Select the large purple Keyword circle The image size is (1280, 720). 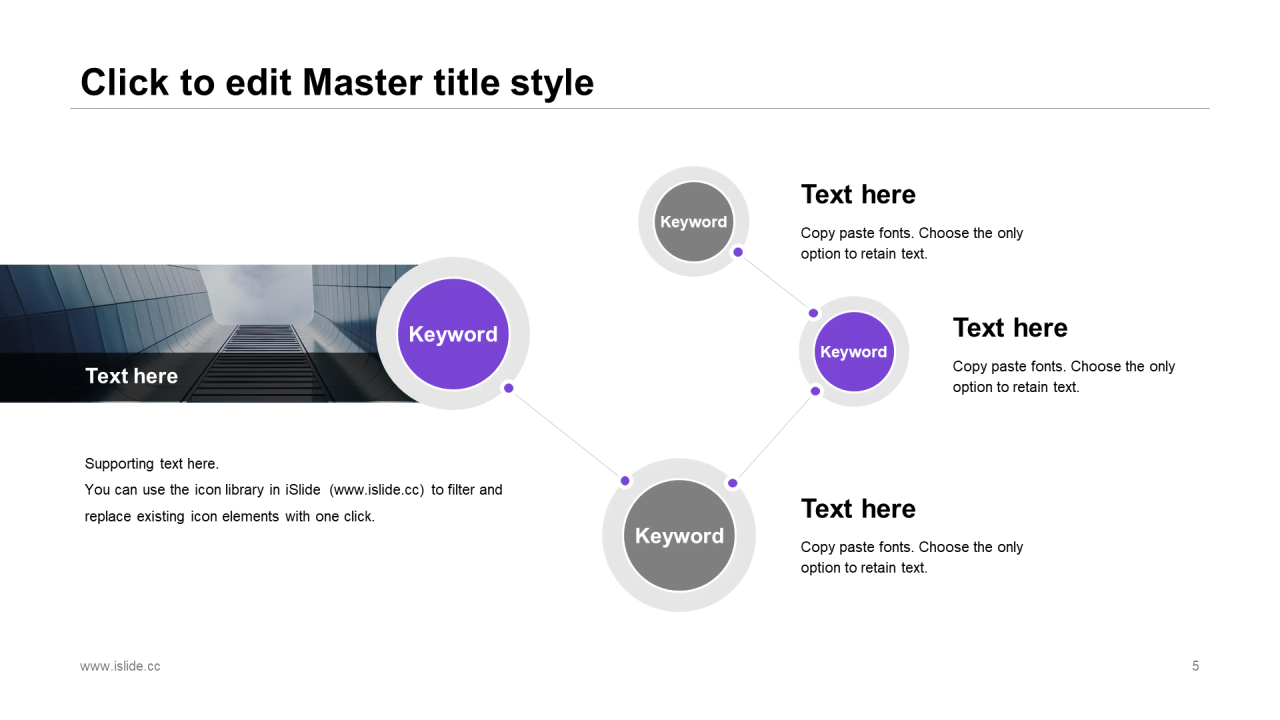pos(453,334)
